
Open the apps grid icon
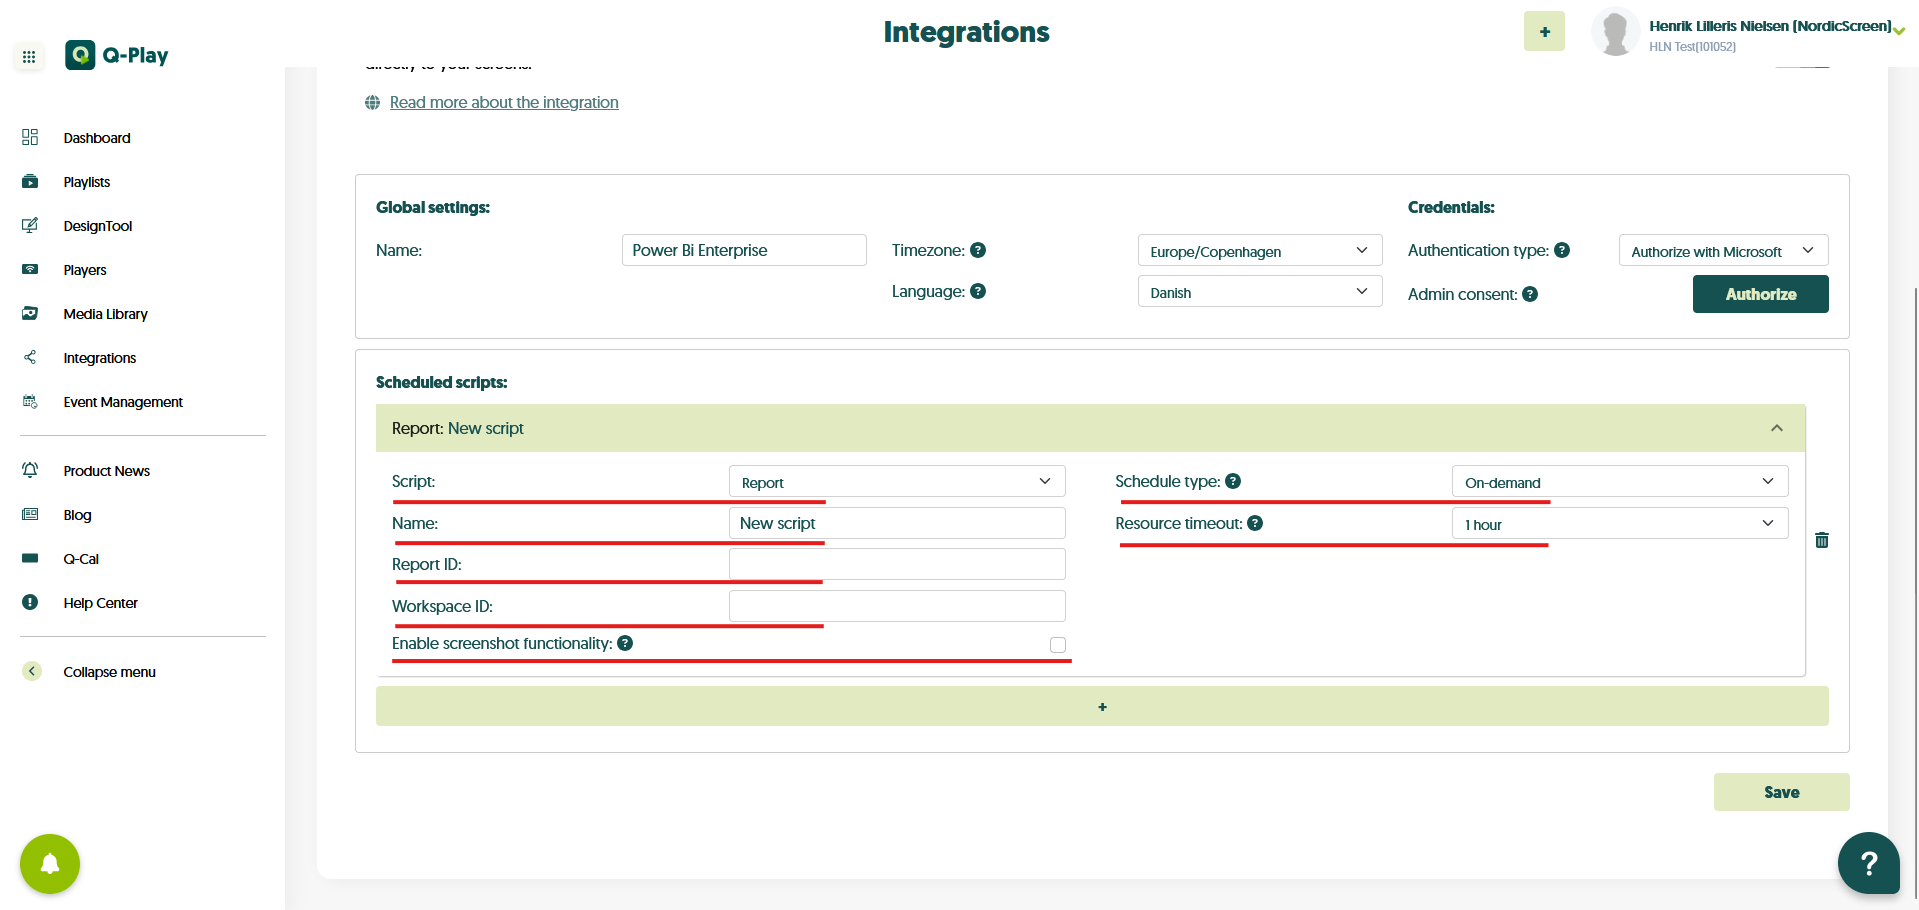coord(29,57)
